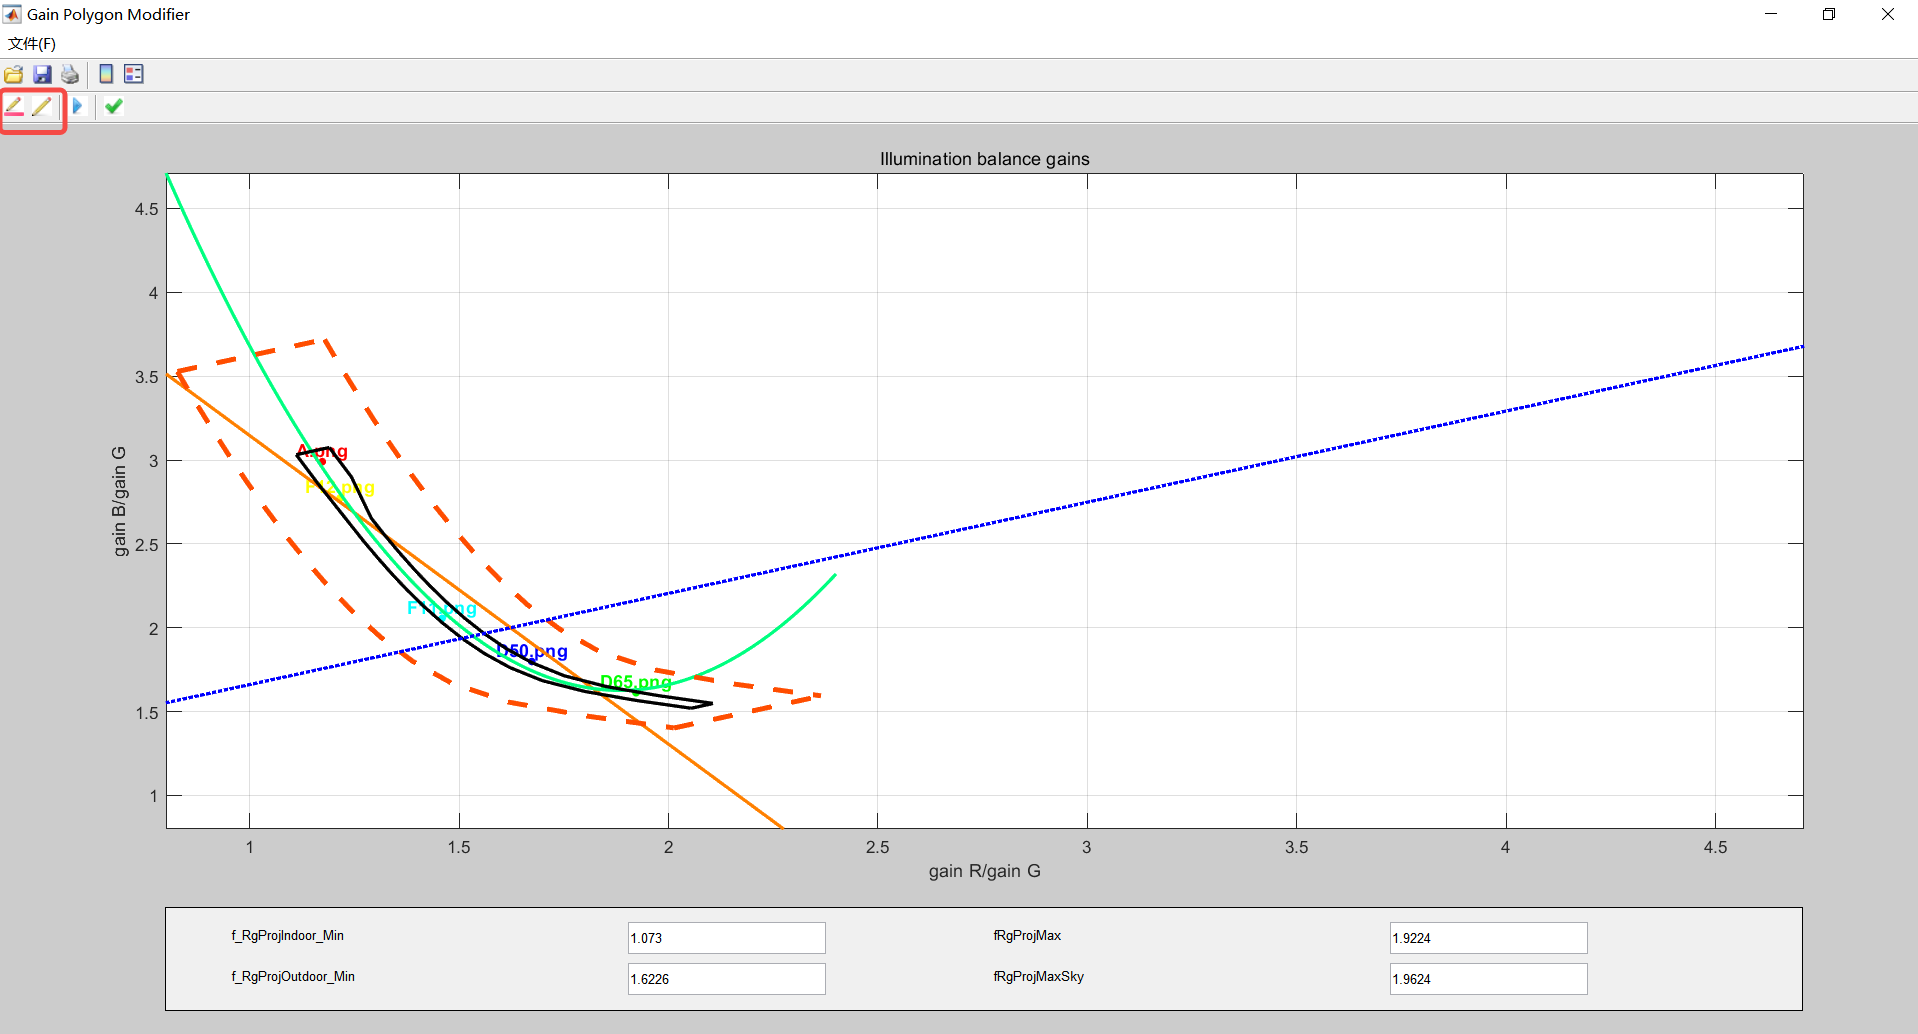The height and width of the screenshot is (1034, 1918).
Task: Click the open file folder icon
Action: [x=14, y=74]
